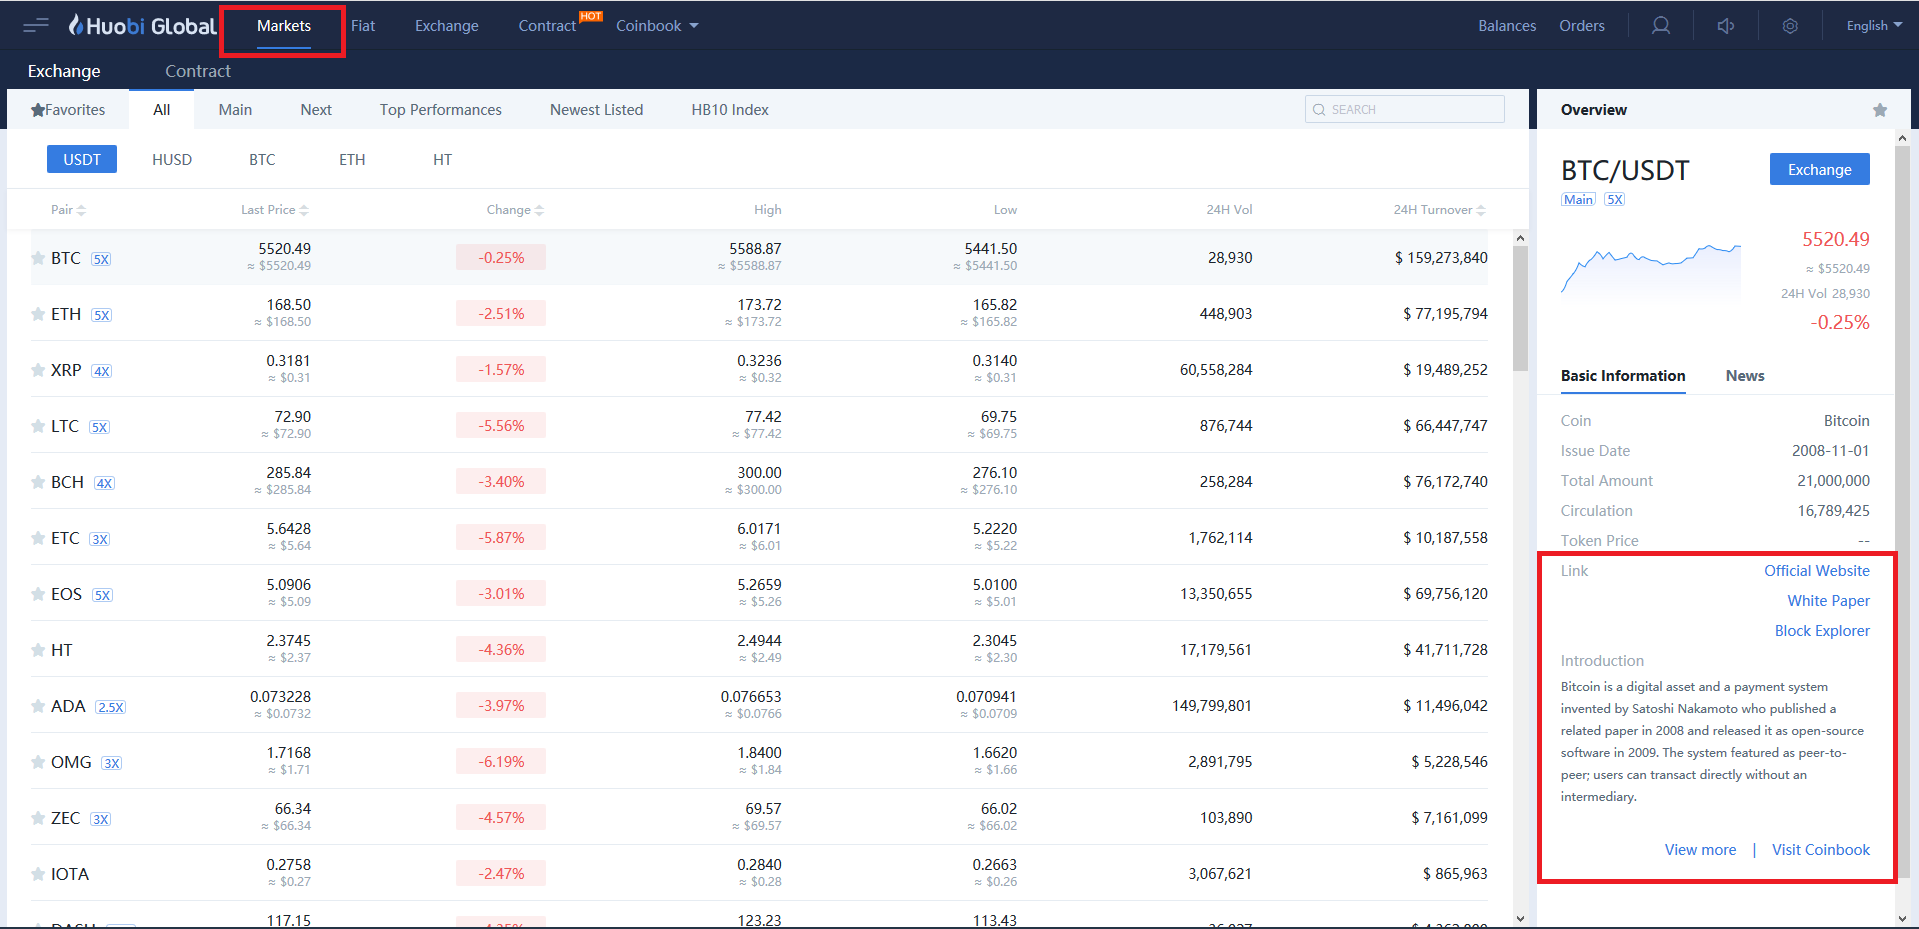Select the USDT quote filter
The image size is (1919, 929).
pos(82,159)
